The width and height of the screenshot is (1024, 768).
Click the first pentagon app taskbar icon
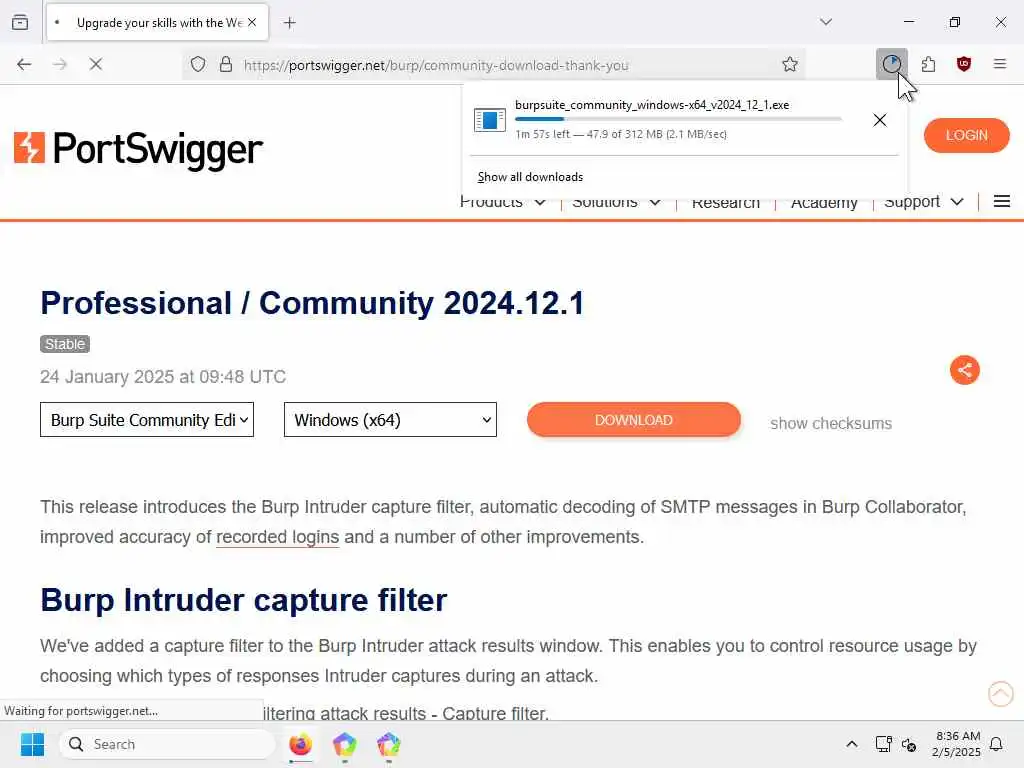[344, 744]
